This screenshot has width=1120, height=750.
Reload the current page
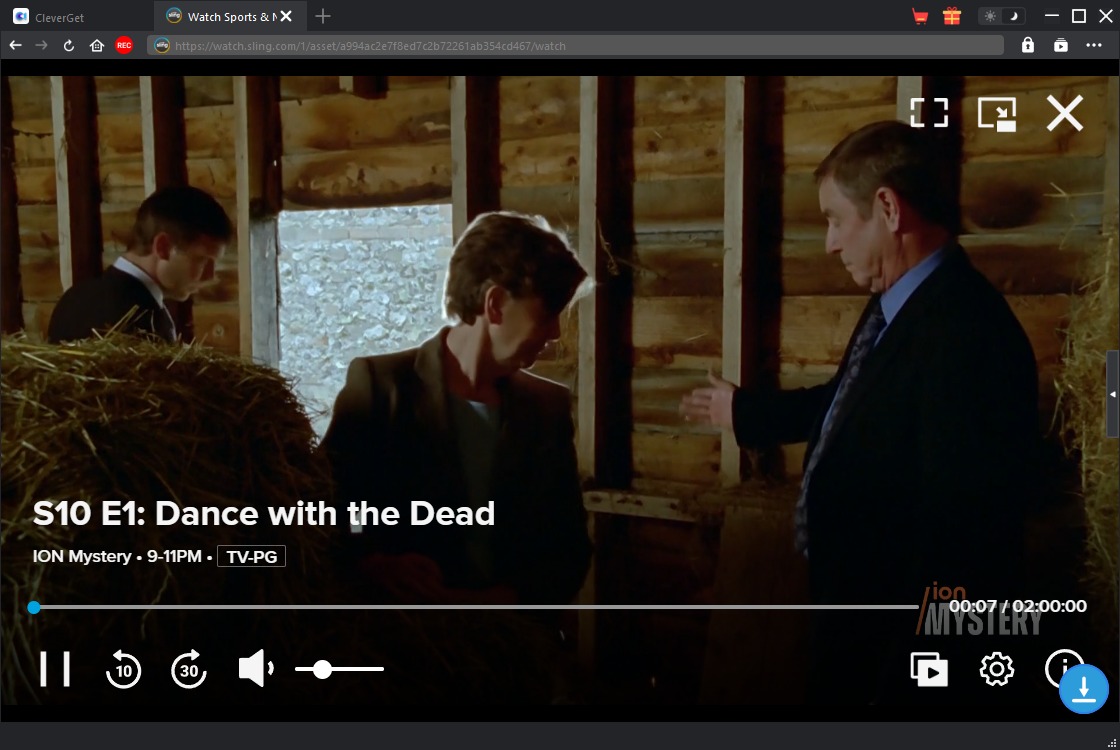point(69,45)
